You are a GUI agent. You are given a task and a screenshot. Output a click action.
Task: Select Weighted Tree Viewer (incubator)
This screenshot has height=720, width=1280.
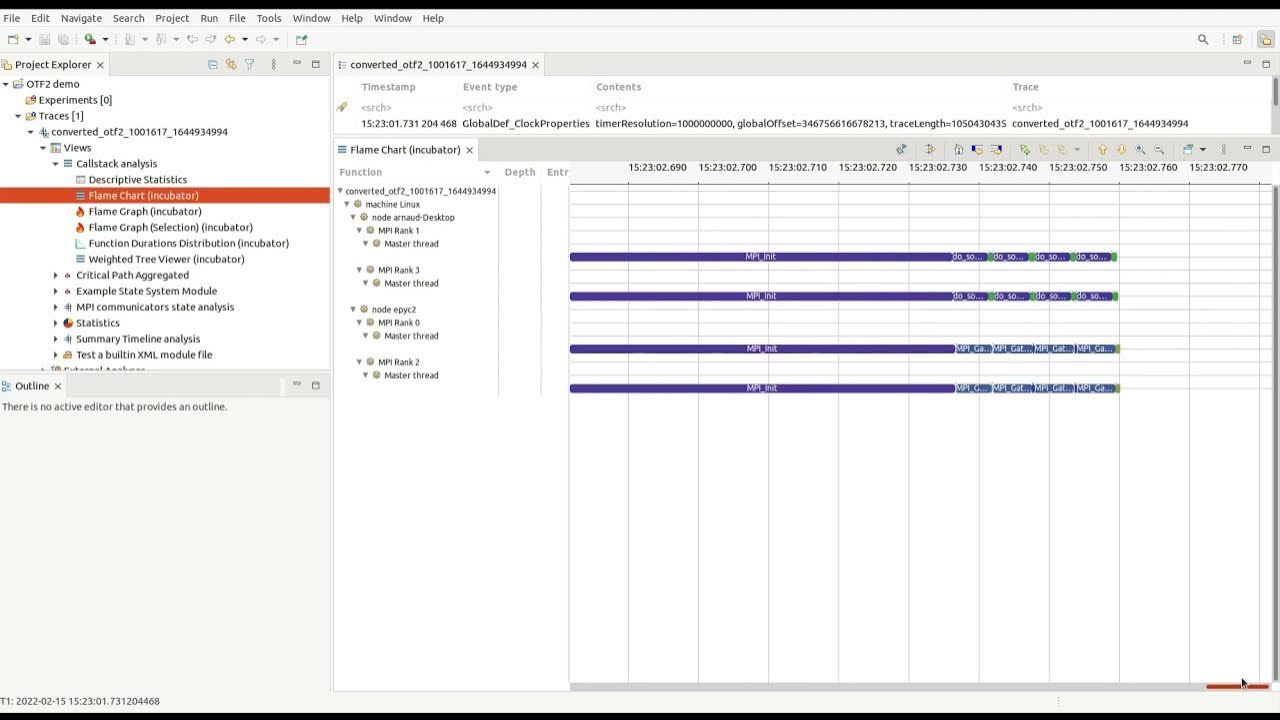[x=166, y=259]
